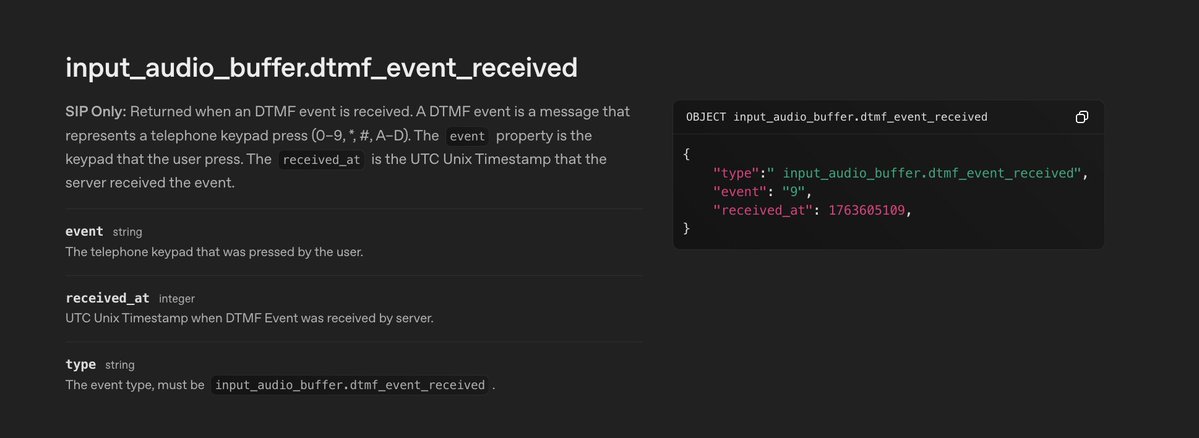Select the 'received_at' property name
This screenshot has width=1199, height=438.
click(107, 298)
